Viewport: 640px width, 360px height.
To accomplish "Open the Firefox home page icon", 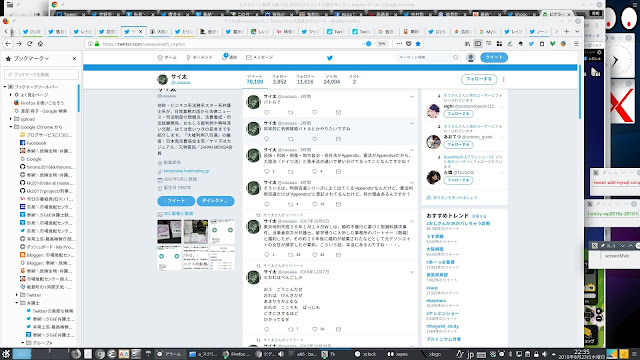I will [x=40, y=44].
